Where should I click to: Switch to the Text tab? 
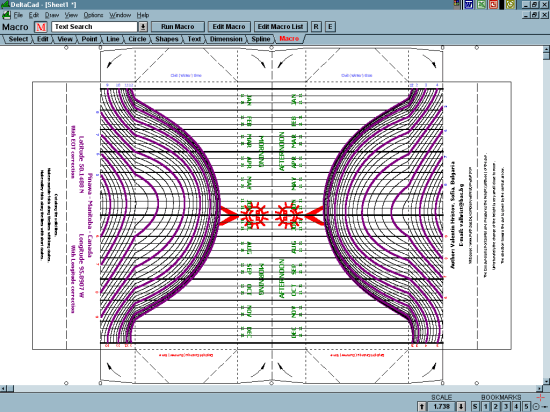click(194, 39)
